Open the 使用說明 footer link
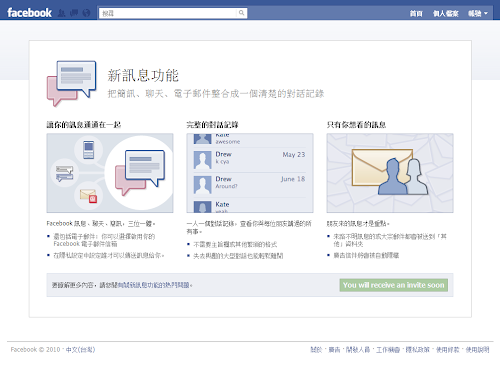The image size is (500, 372). coord(477,350)
